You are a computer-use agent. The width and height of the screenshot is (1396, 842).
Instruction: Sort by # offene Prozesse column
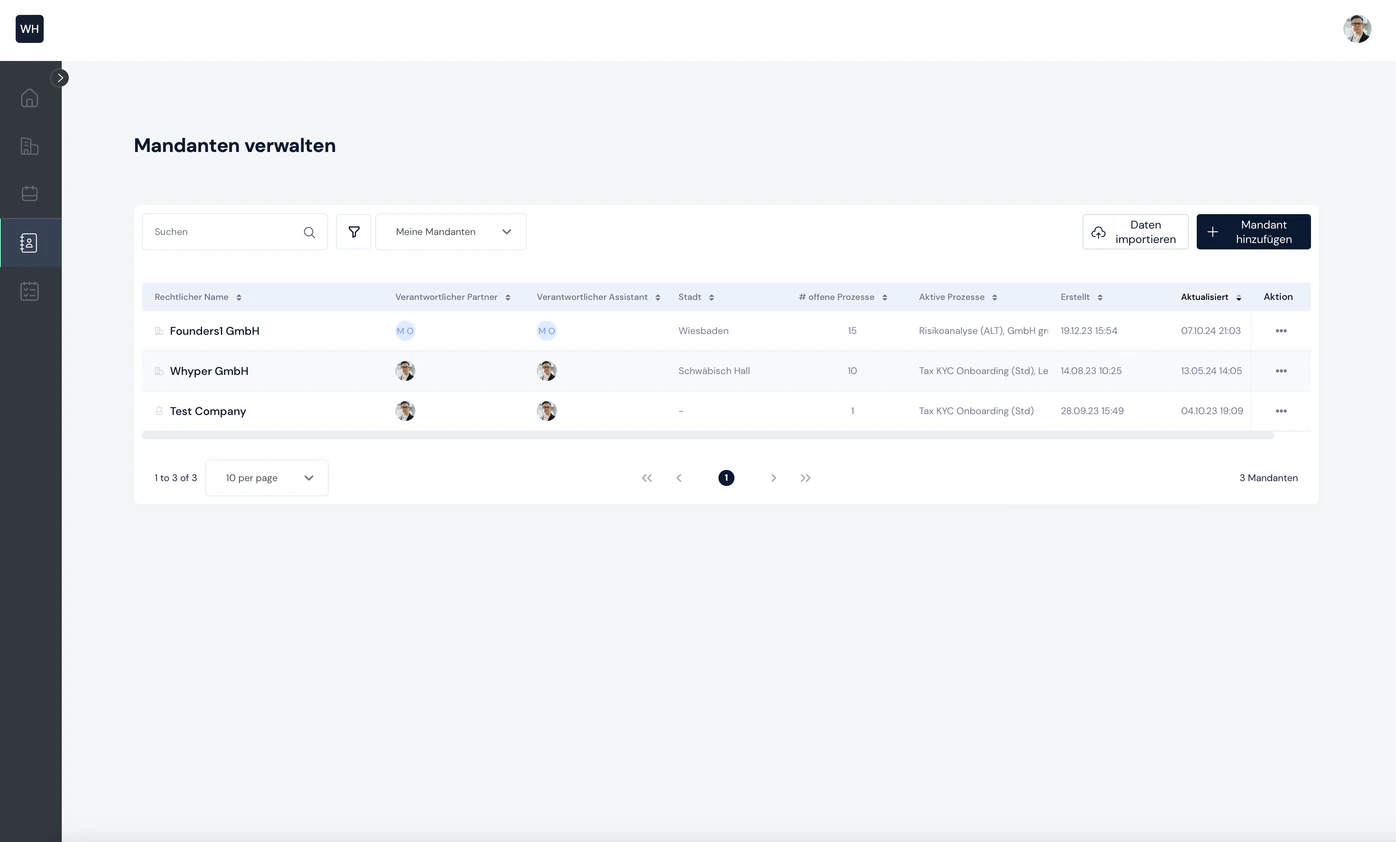click(x=843, y=297)
